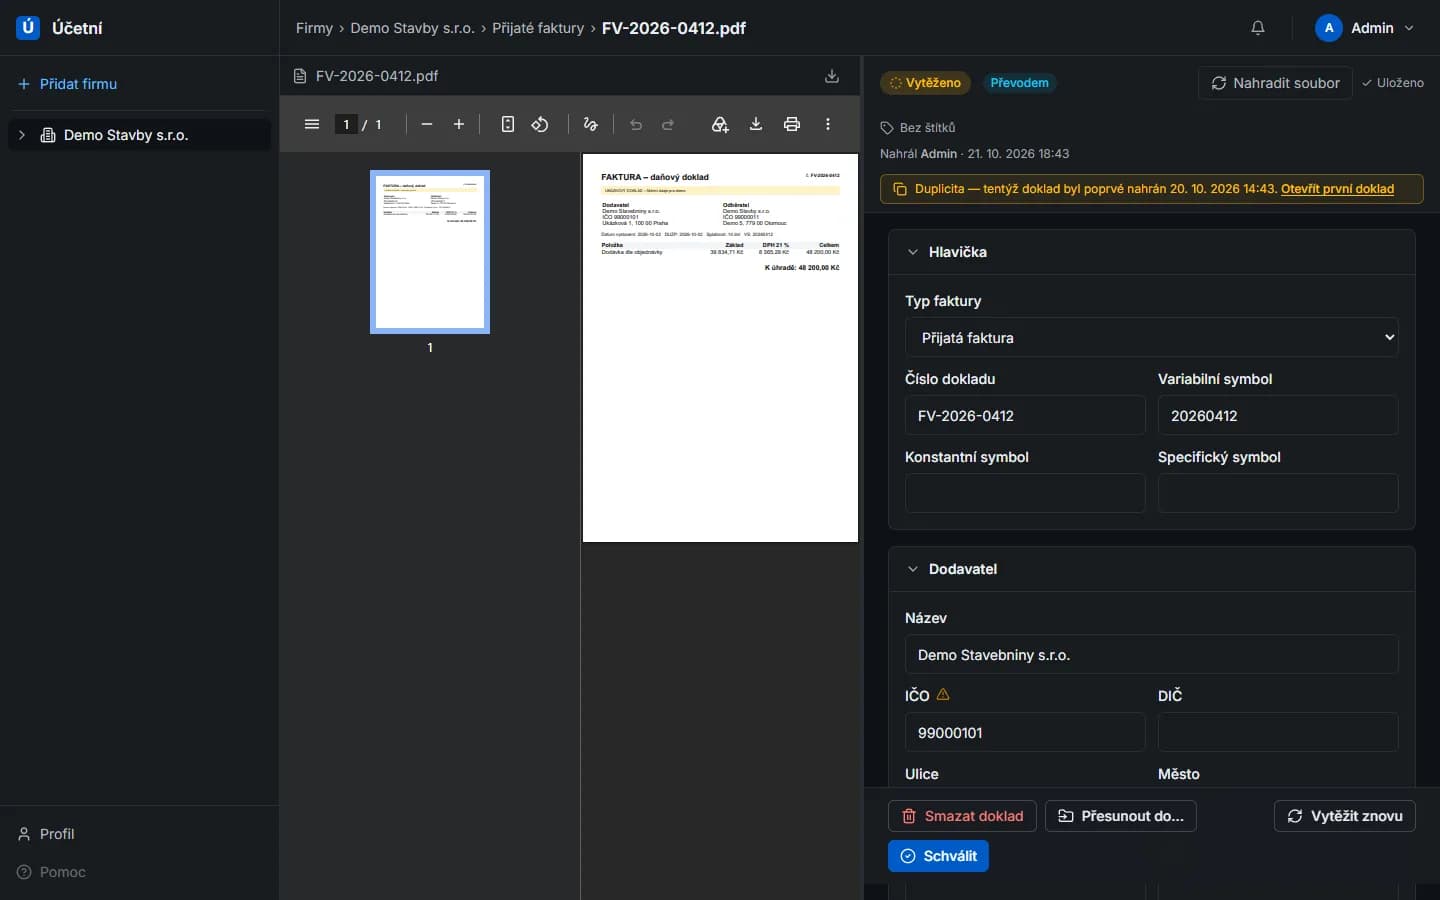
Task: Click Přidat firmu in the sidebar
Action: click(x=68, y=84)
